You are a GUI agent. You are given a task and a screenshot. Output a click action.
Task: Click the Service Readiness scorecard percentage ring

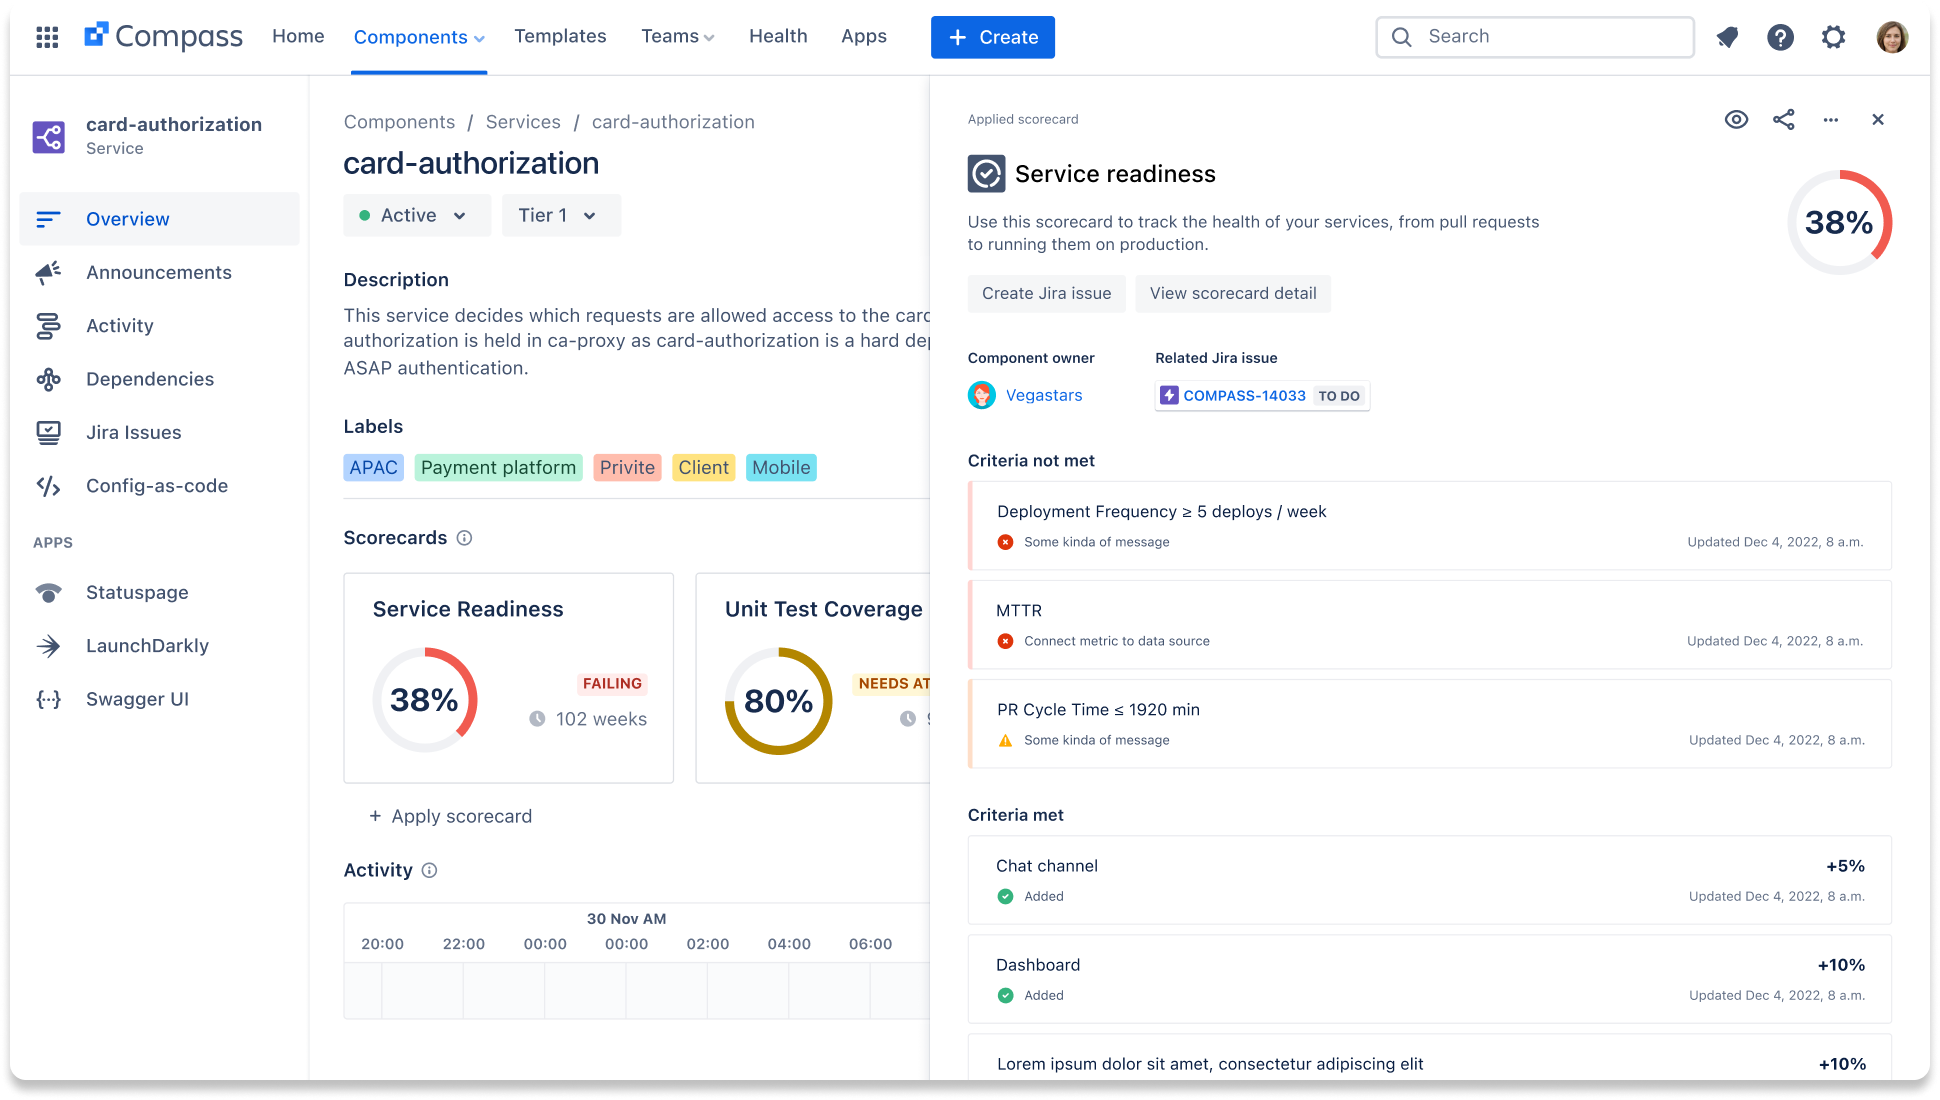point(425,699)
